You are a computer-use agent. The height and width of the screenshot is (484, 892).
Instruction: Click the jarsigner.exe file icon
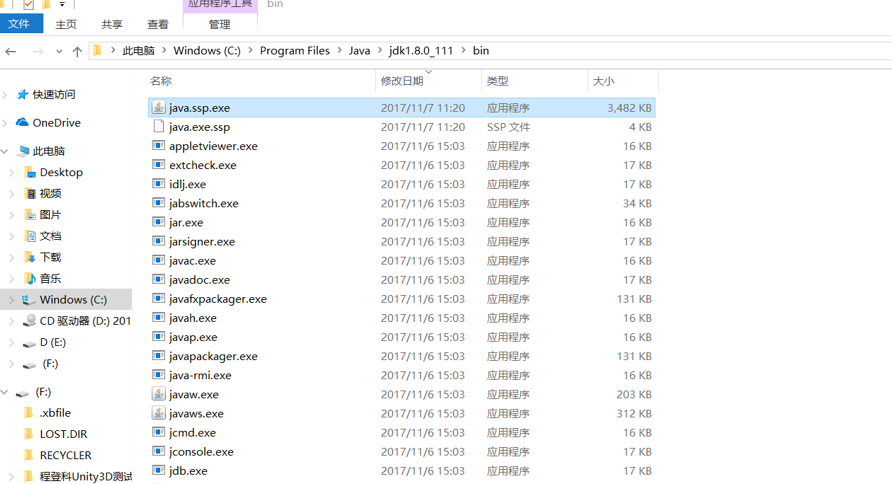159,241
